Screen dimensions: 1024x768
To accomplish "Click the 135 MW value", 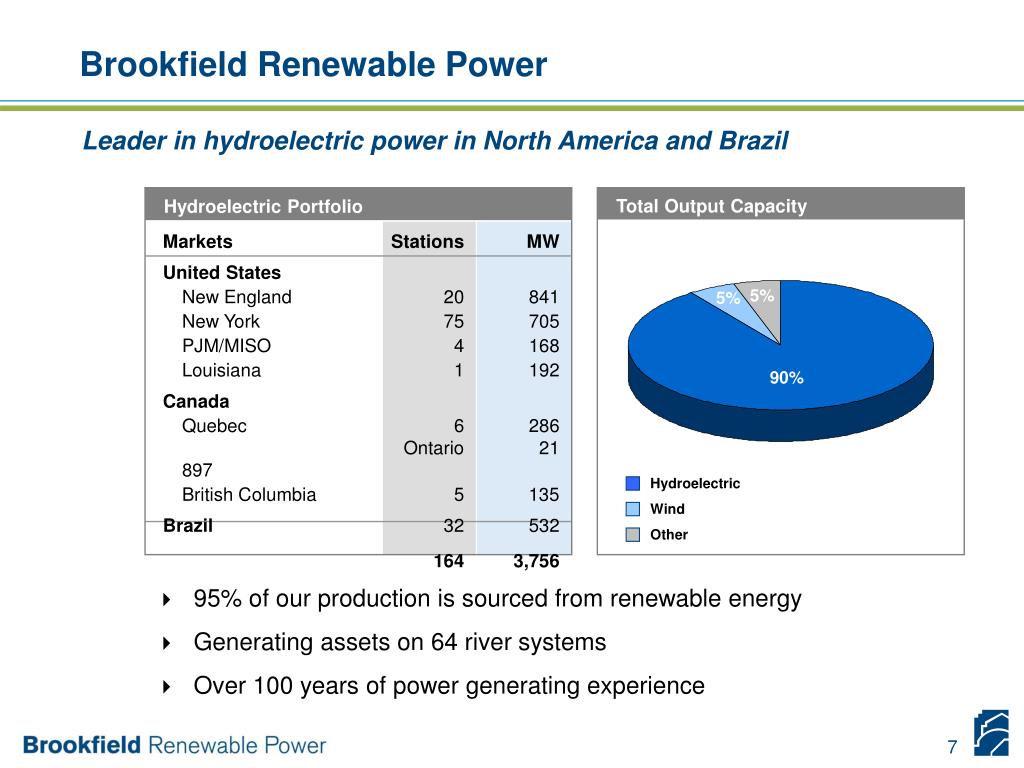I will pyautogui.click(x=543, y=494).
